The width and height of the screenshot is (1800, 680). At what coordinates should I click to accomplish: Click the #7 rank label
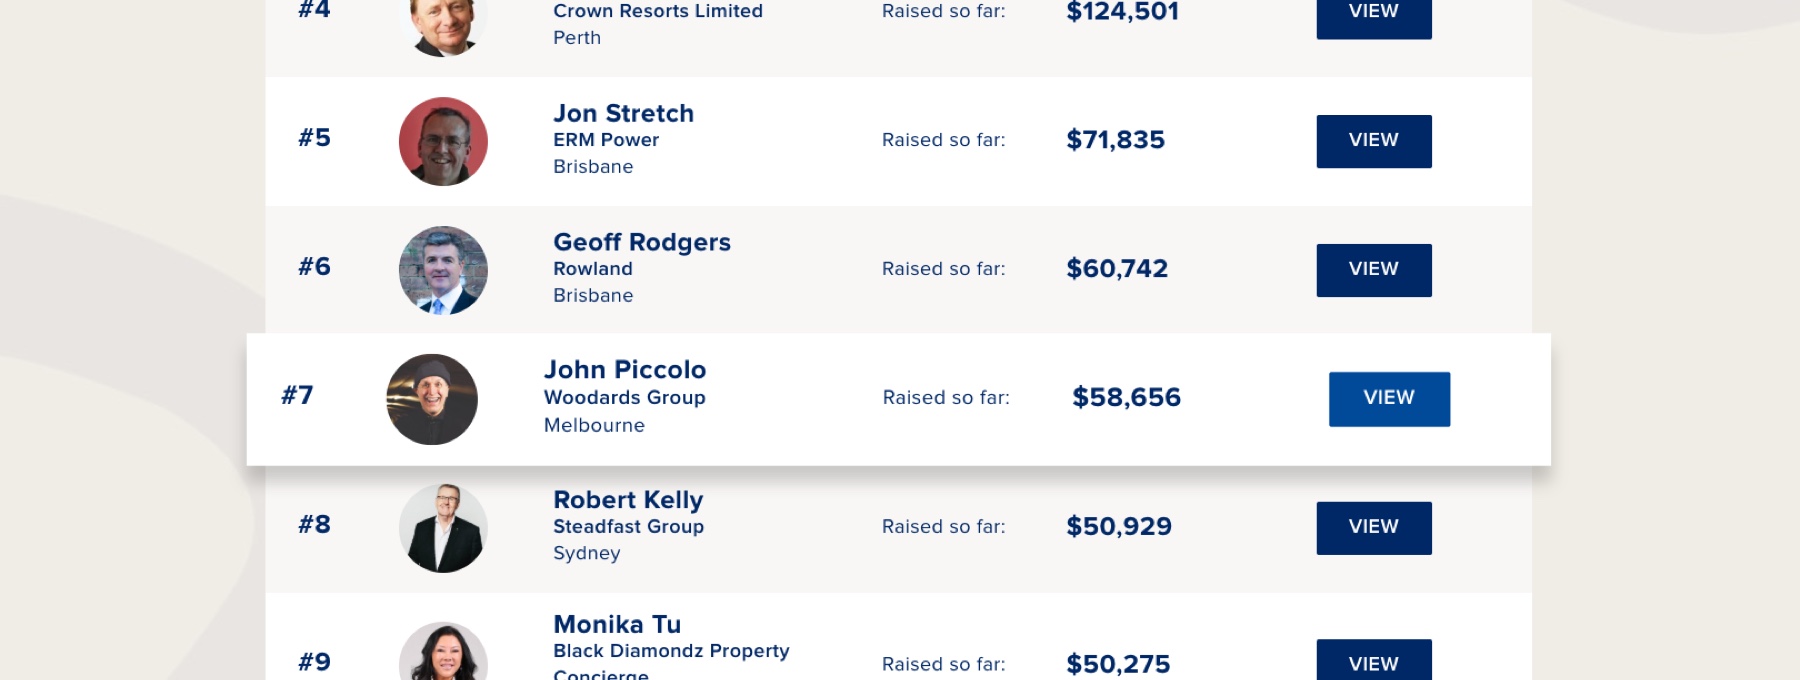[x=297, y=395]
